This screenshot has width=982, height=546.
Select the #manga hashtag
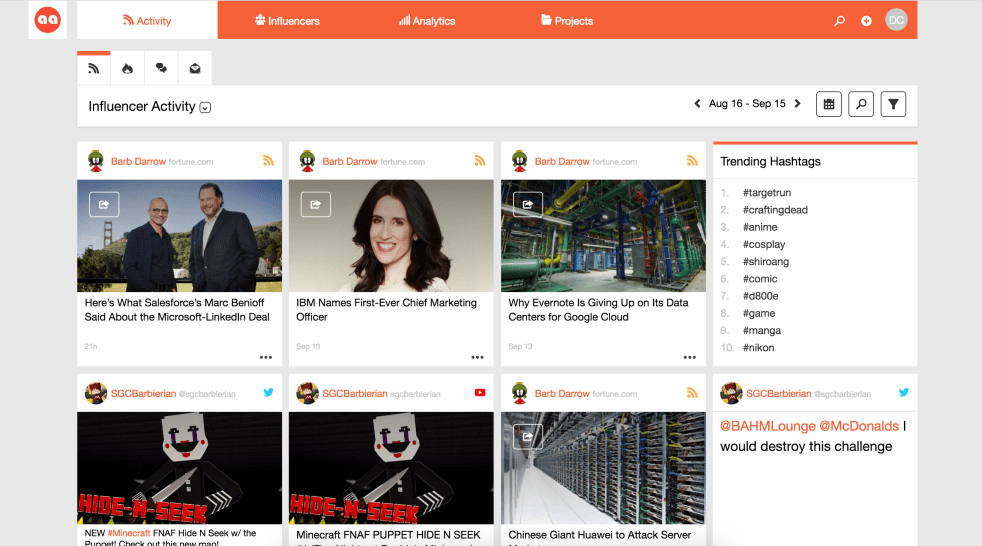pyautogui.click(x=762, y=331)
